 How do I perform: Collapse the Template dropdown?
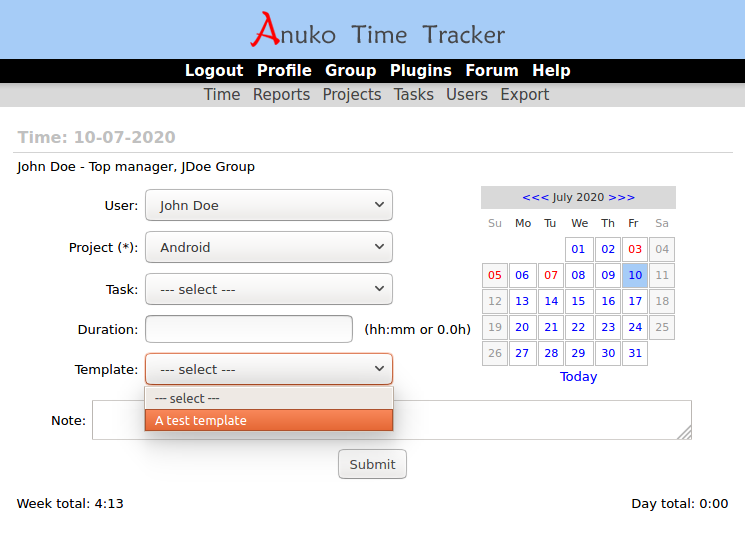[269, 369]
